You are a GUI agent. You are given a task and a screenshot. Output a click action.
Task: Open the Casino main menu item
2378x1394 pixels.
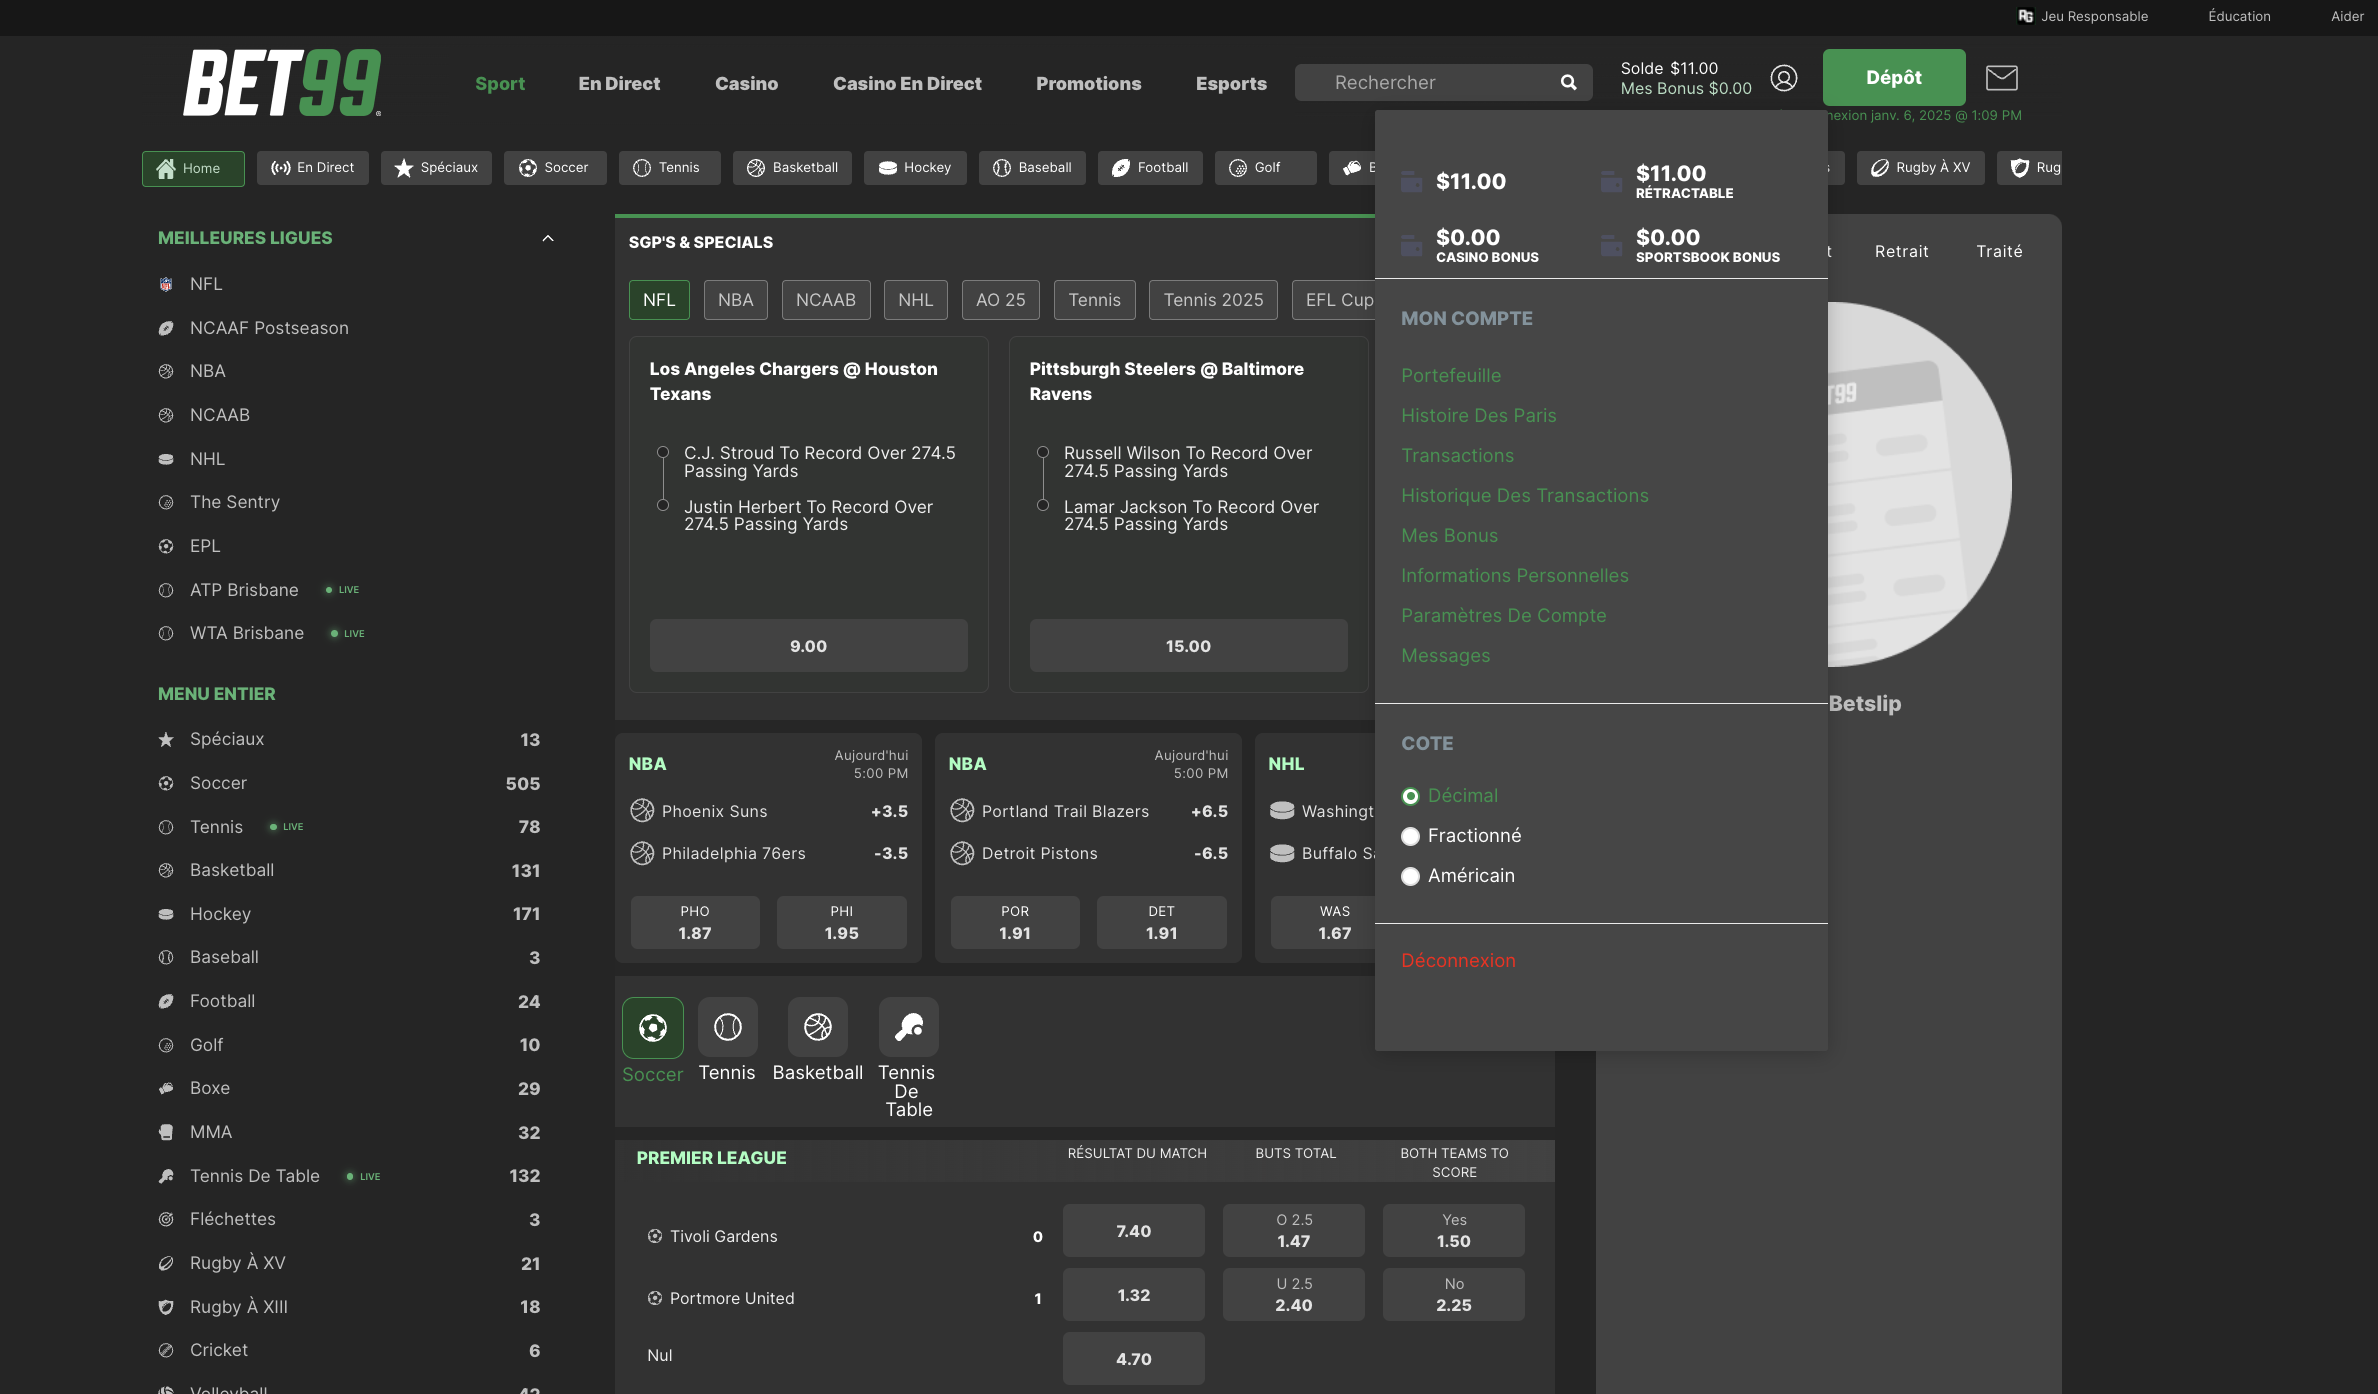(x=746, y=84)
